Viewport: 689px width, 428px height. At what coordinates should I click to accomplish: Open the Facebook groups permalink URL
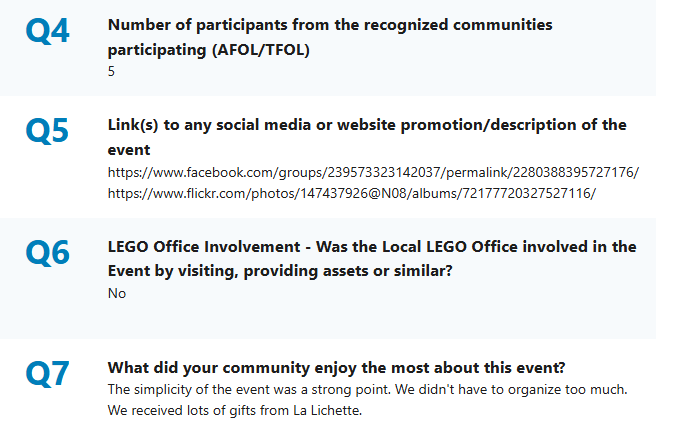[373, 172]
